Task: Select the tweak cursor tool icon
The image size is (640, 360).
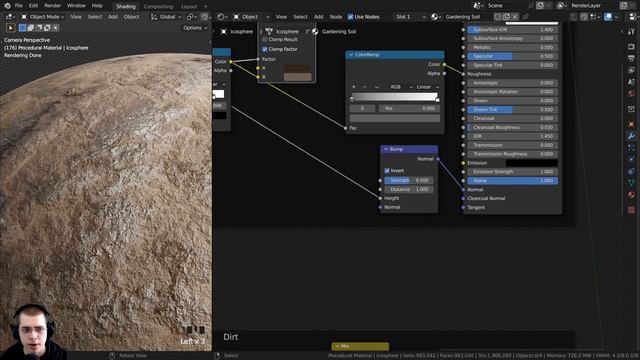Action: point(11,28)
